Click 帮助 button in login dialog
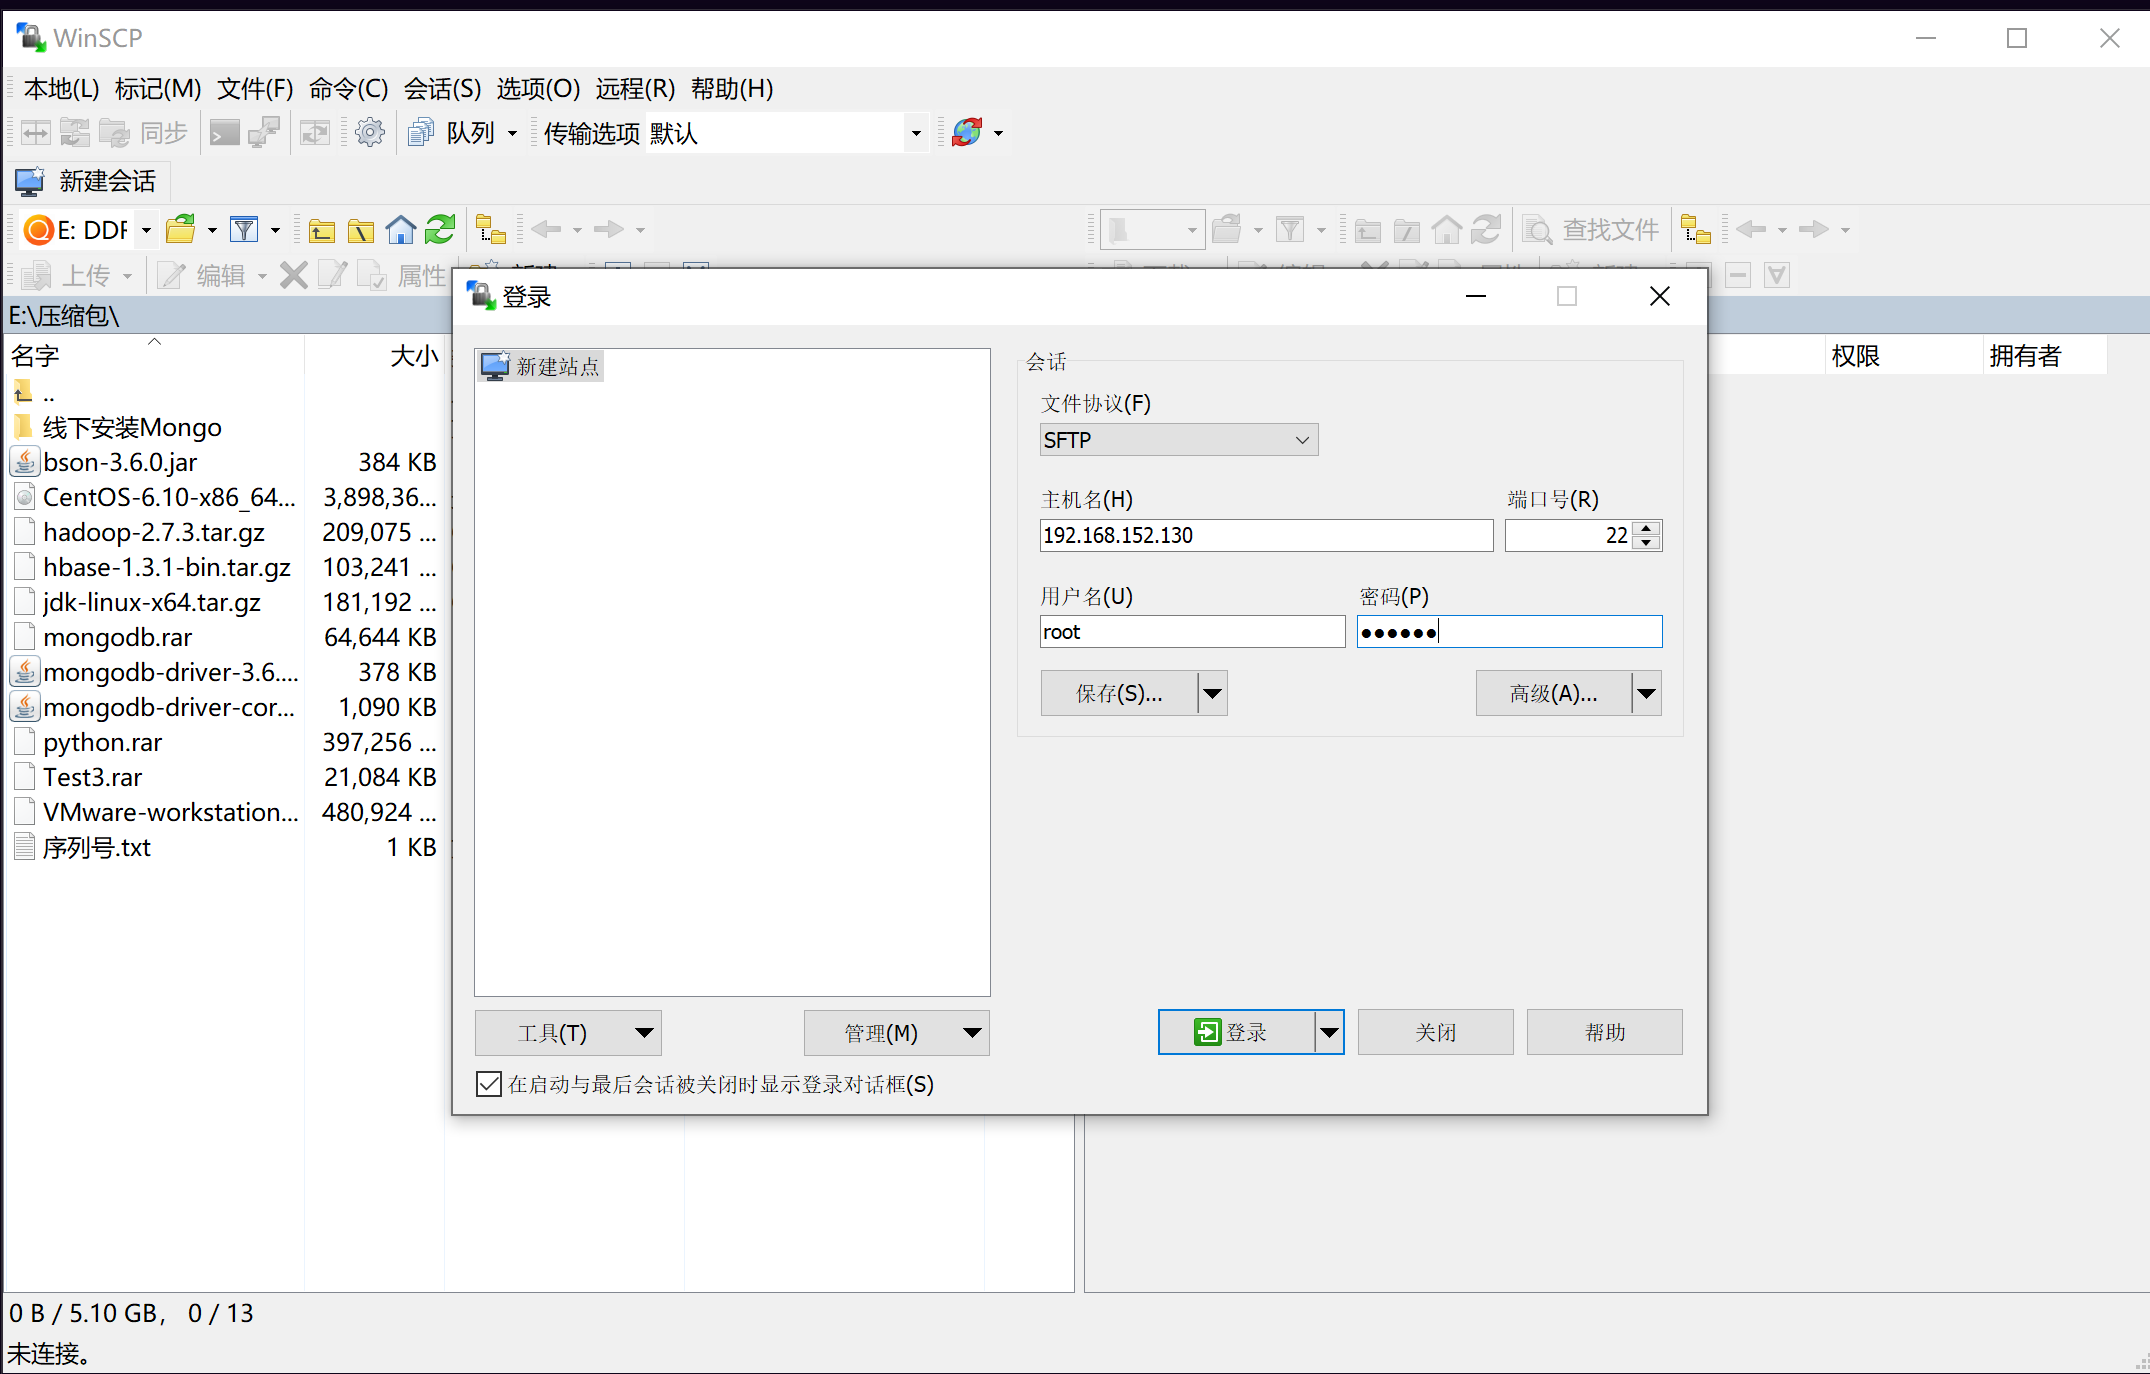 click(1604, 1033)
